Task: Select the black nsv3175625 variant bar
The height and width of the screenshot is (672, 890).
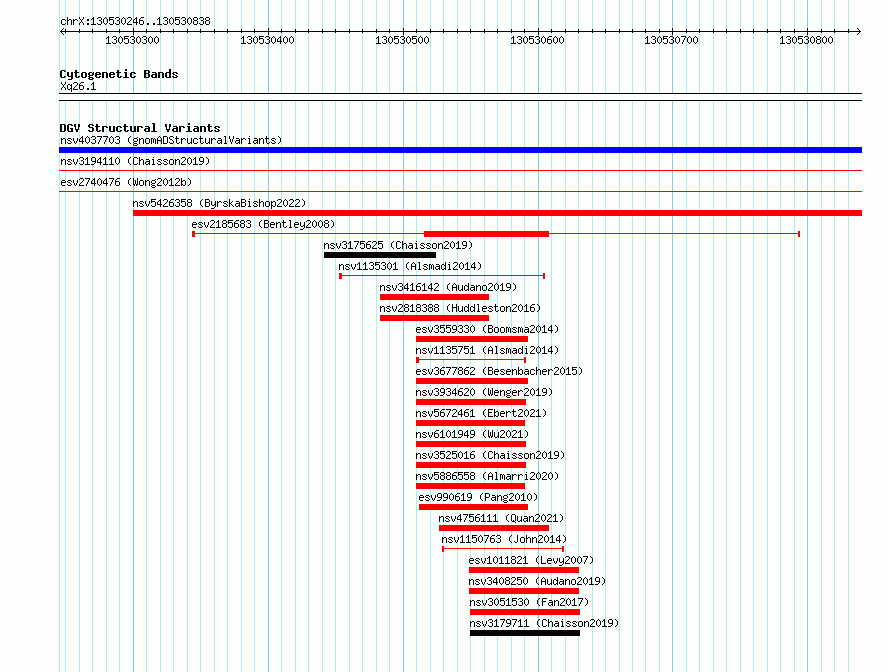Action: click(380, 255)
